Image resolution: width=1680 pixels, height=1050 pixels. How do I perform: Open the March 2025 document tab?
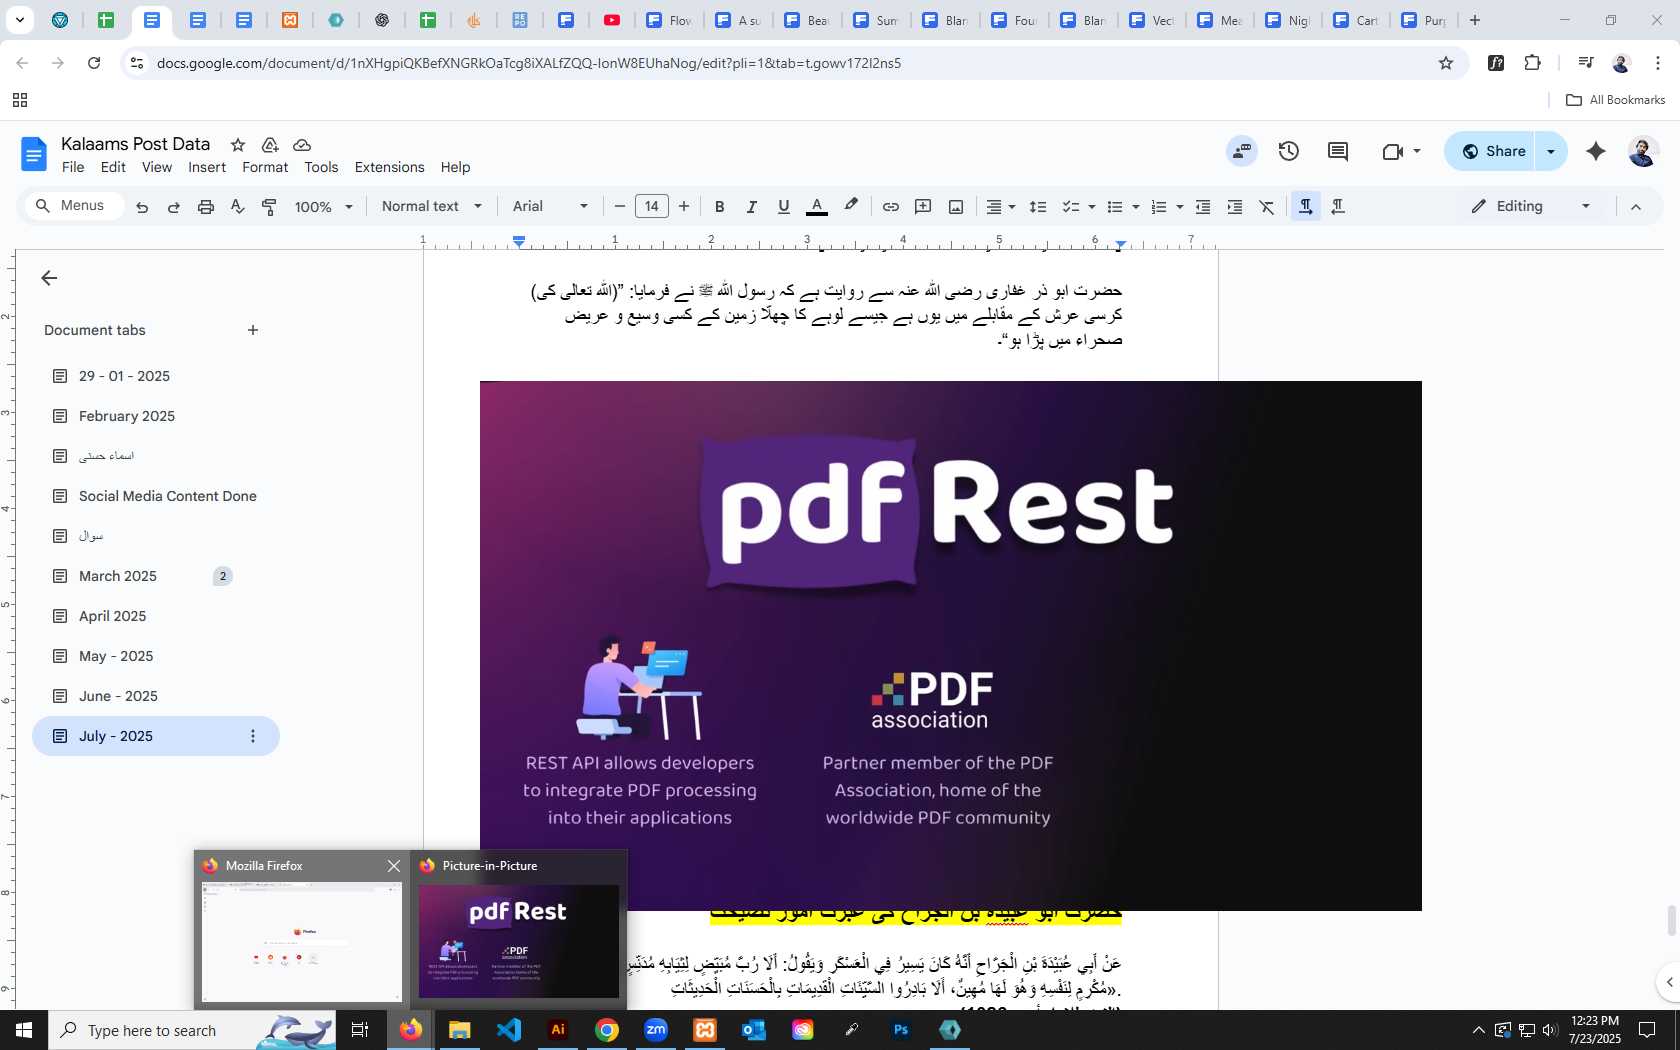[118, 576]
